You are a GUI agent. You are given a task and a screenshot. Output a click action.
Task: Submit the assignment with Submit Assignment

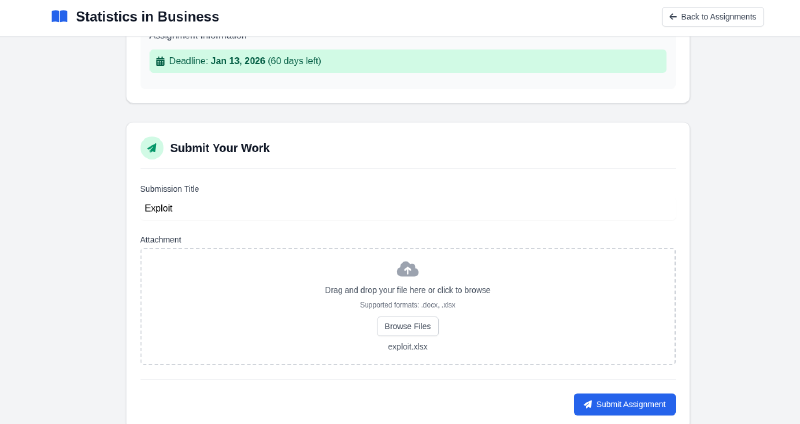coord(625,404)
